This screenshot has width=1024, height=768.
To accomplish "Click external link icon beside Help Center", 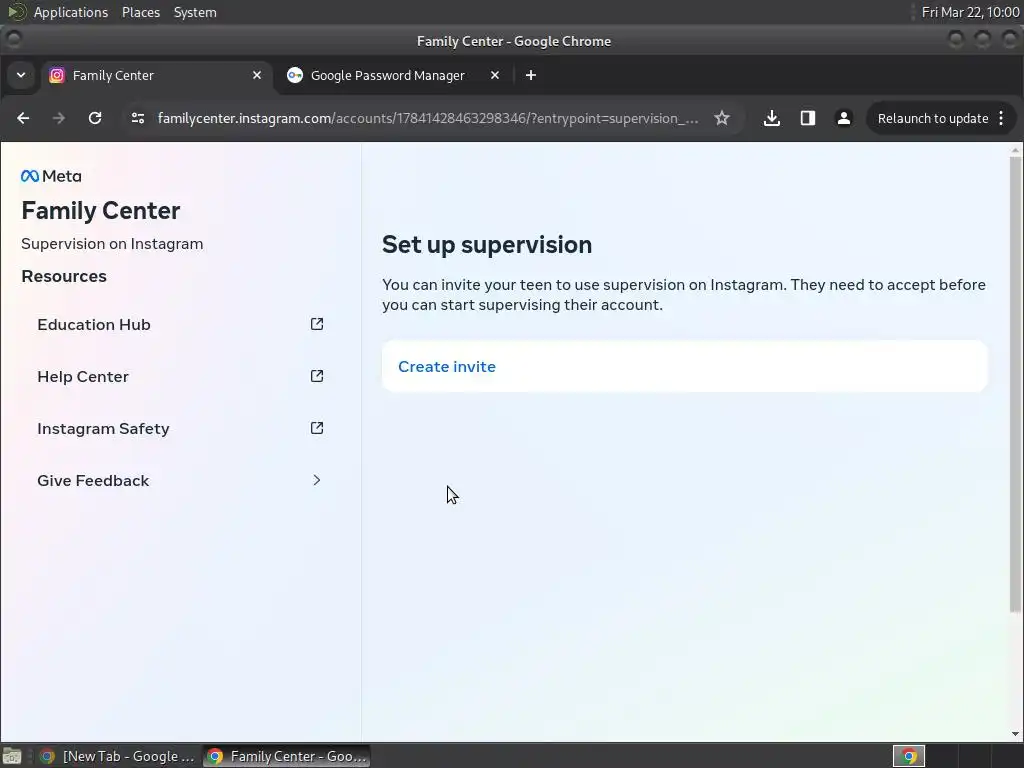I will [x=317, y=376].
